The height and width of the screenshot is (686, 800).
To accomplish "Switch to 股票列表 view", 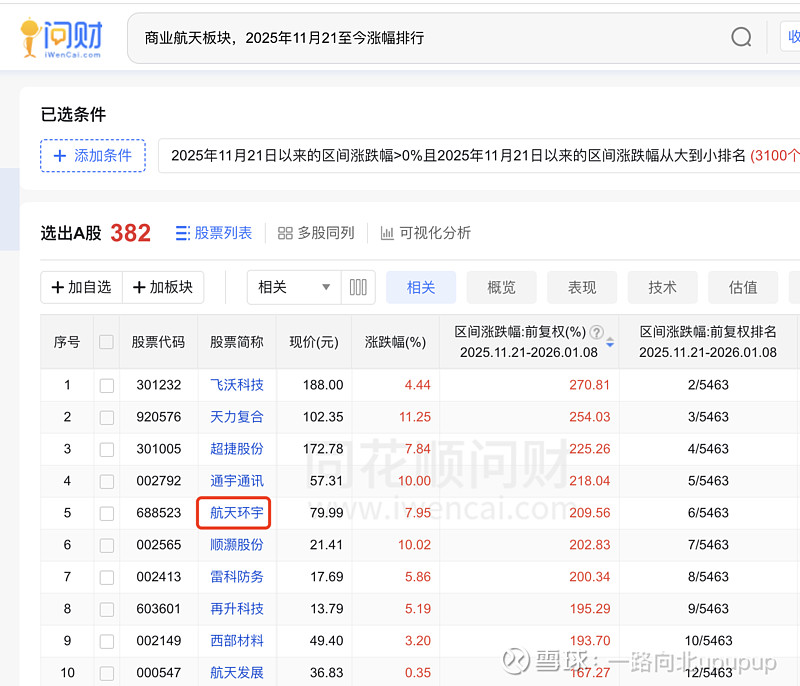I will pos(213,233).
